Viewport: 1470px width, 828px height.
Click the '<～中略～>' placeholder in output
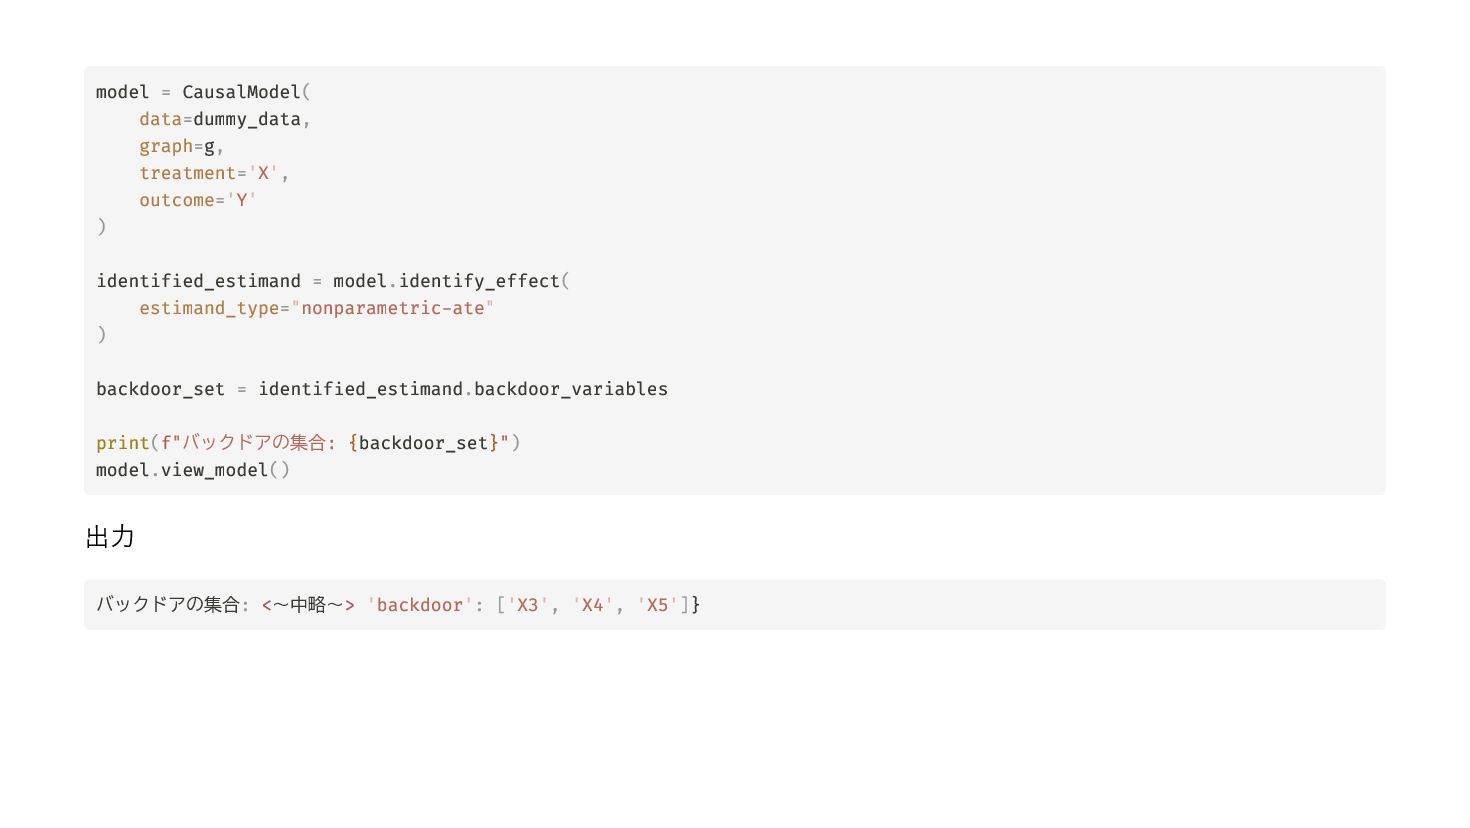[x=308, y=605]
